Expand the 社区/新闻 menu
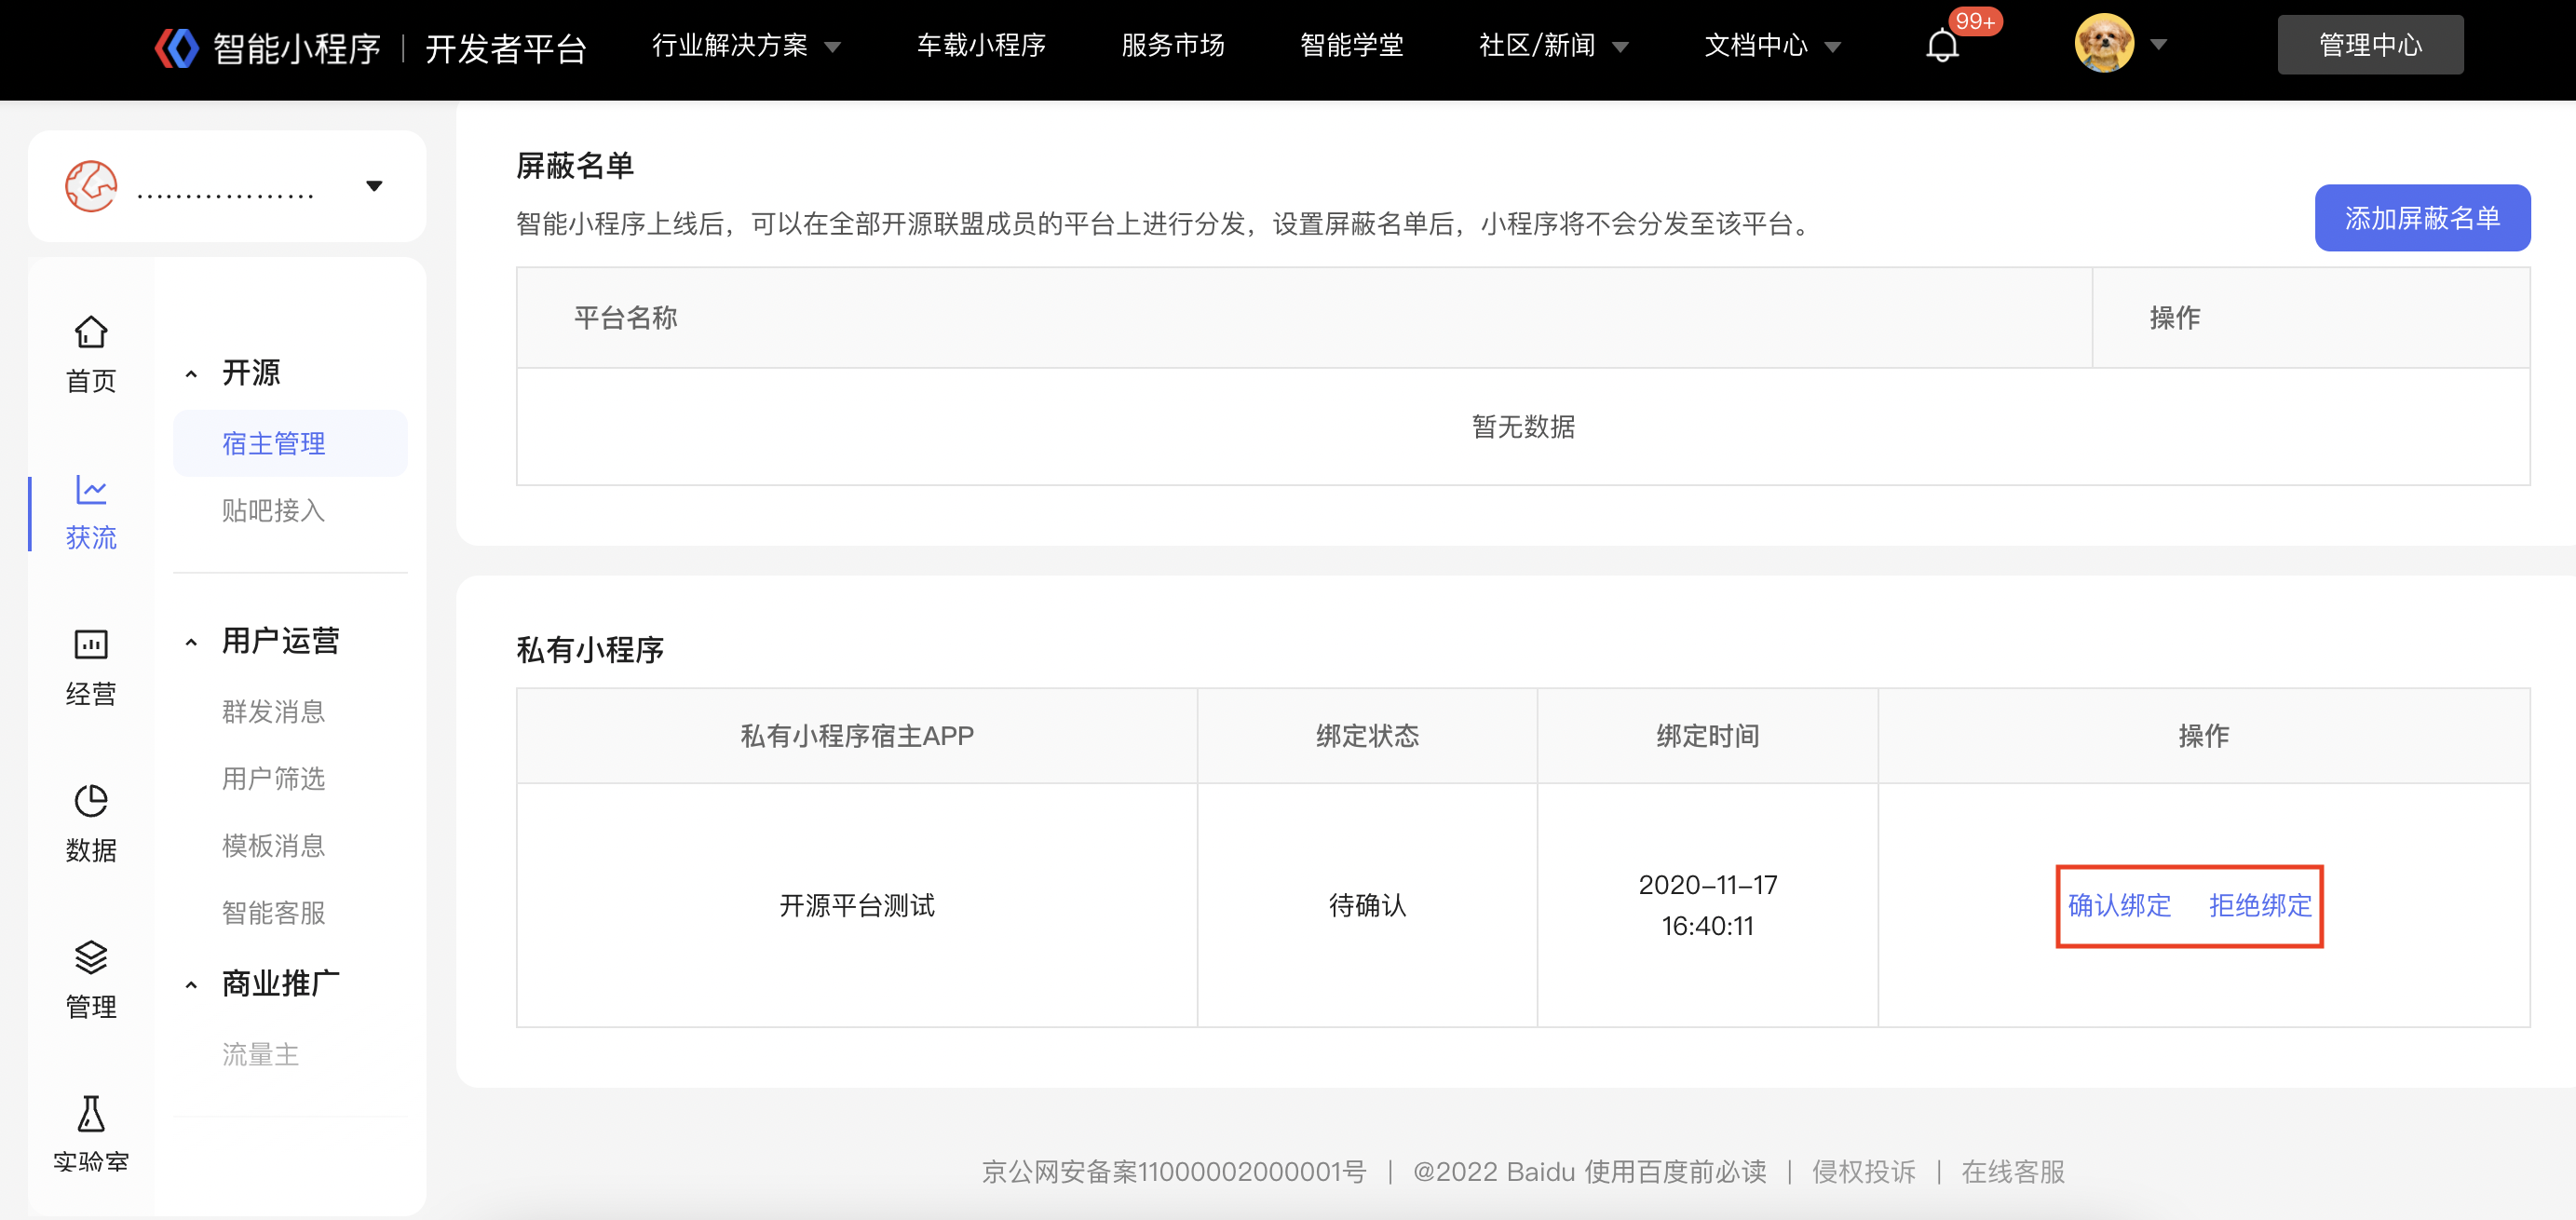2576x1220 pixels. tap(1553, 46)
